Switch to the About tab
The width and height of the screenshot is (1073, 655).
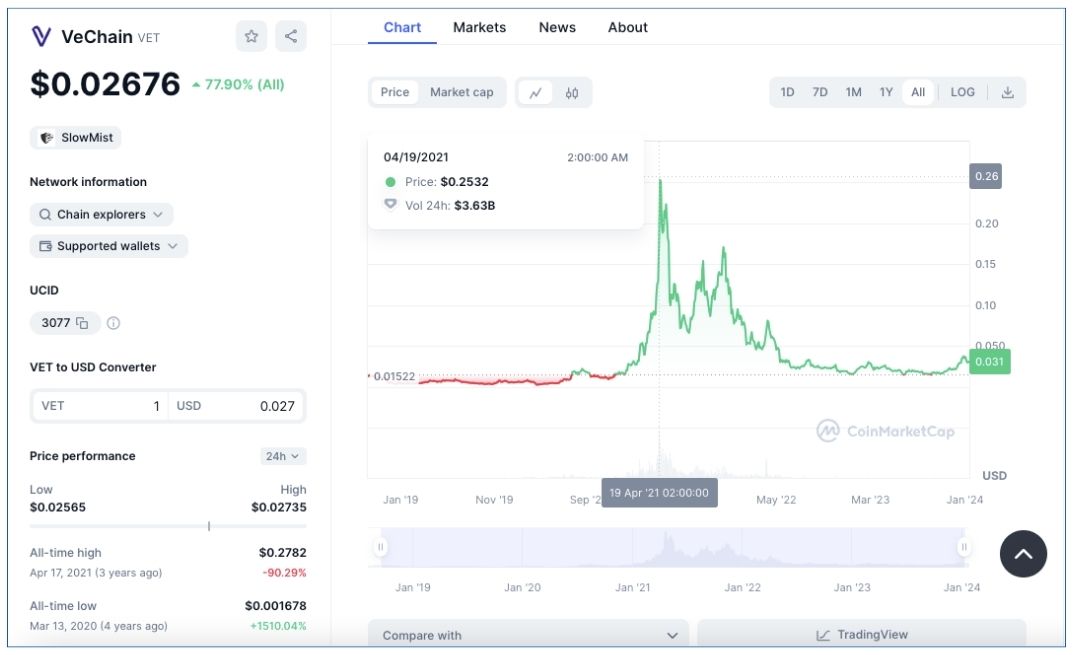point(628,27)
